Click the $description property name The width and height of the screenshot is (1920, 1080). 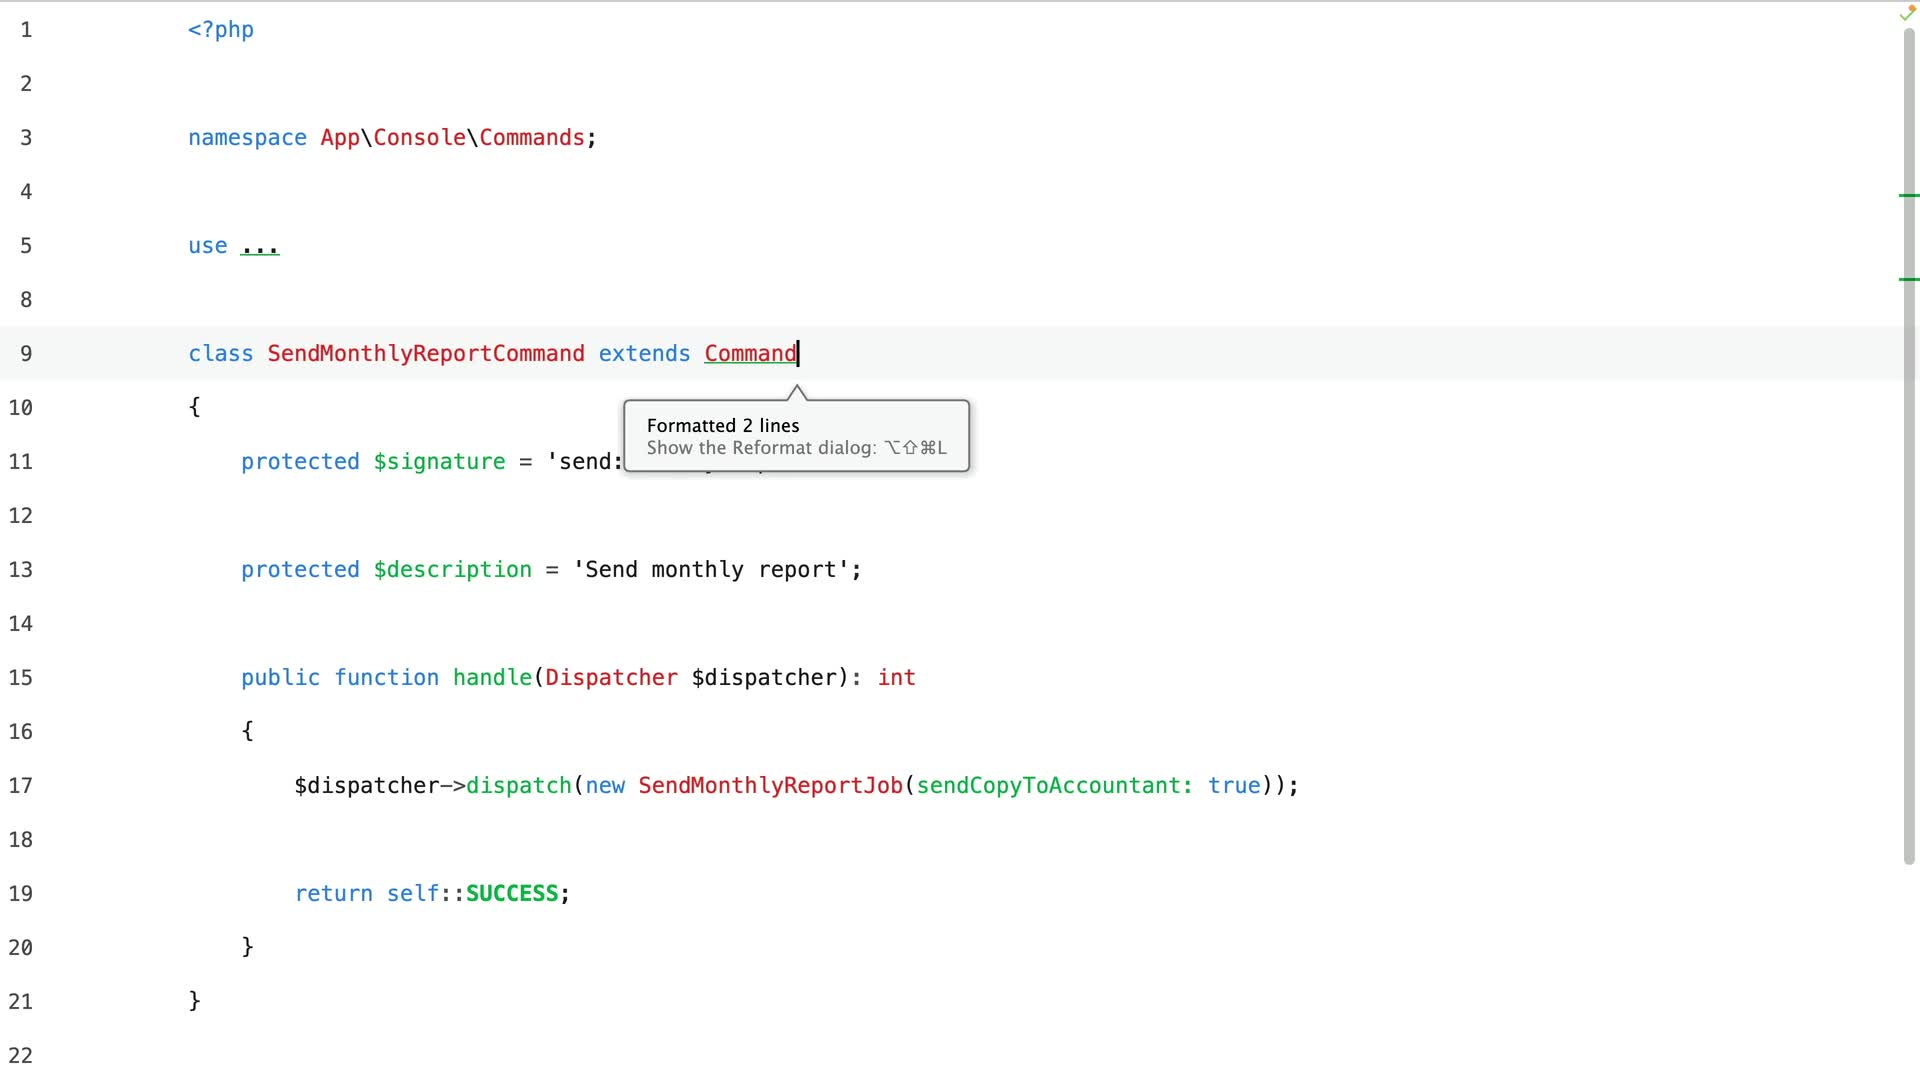point(452,570)
